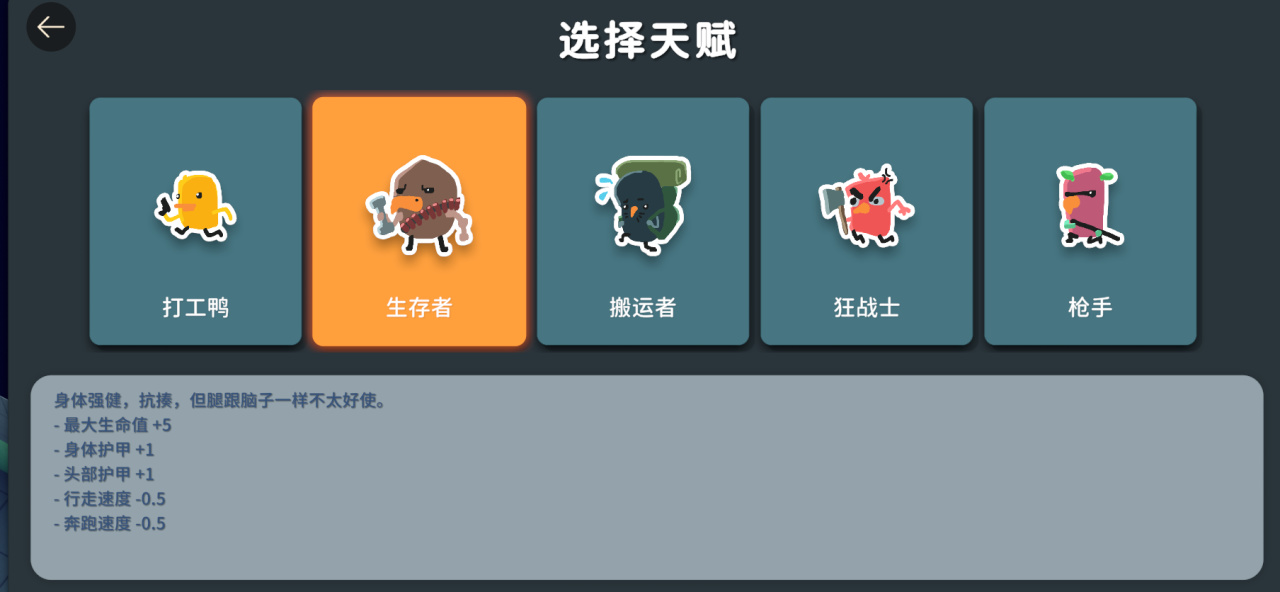1280x592 pixels.
Task: Click the 身体护甲 +1 stat line
Action: (105, 450)
